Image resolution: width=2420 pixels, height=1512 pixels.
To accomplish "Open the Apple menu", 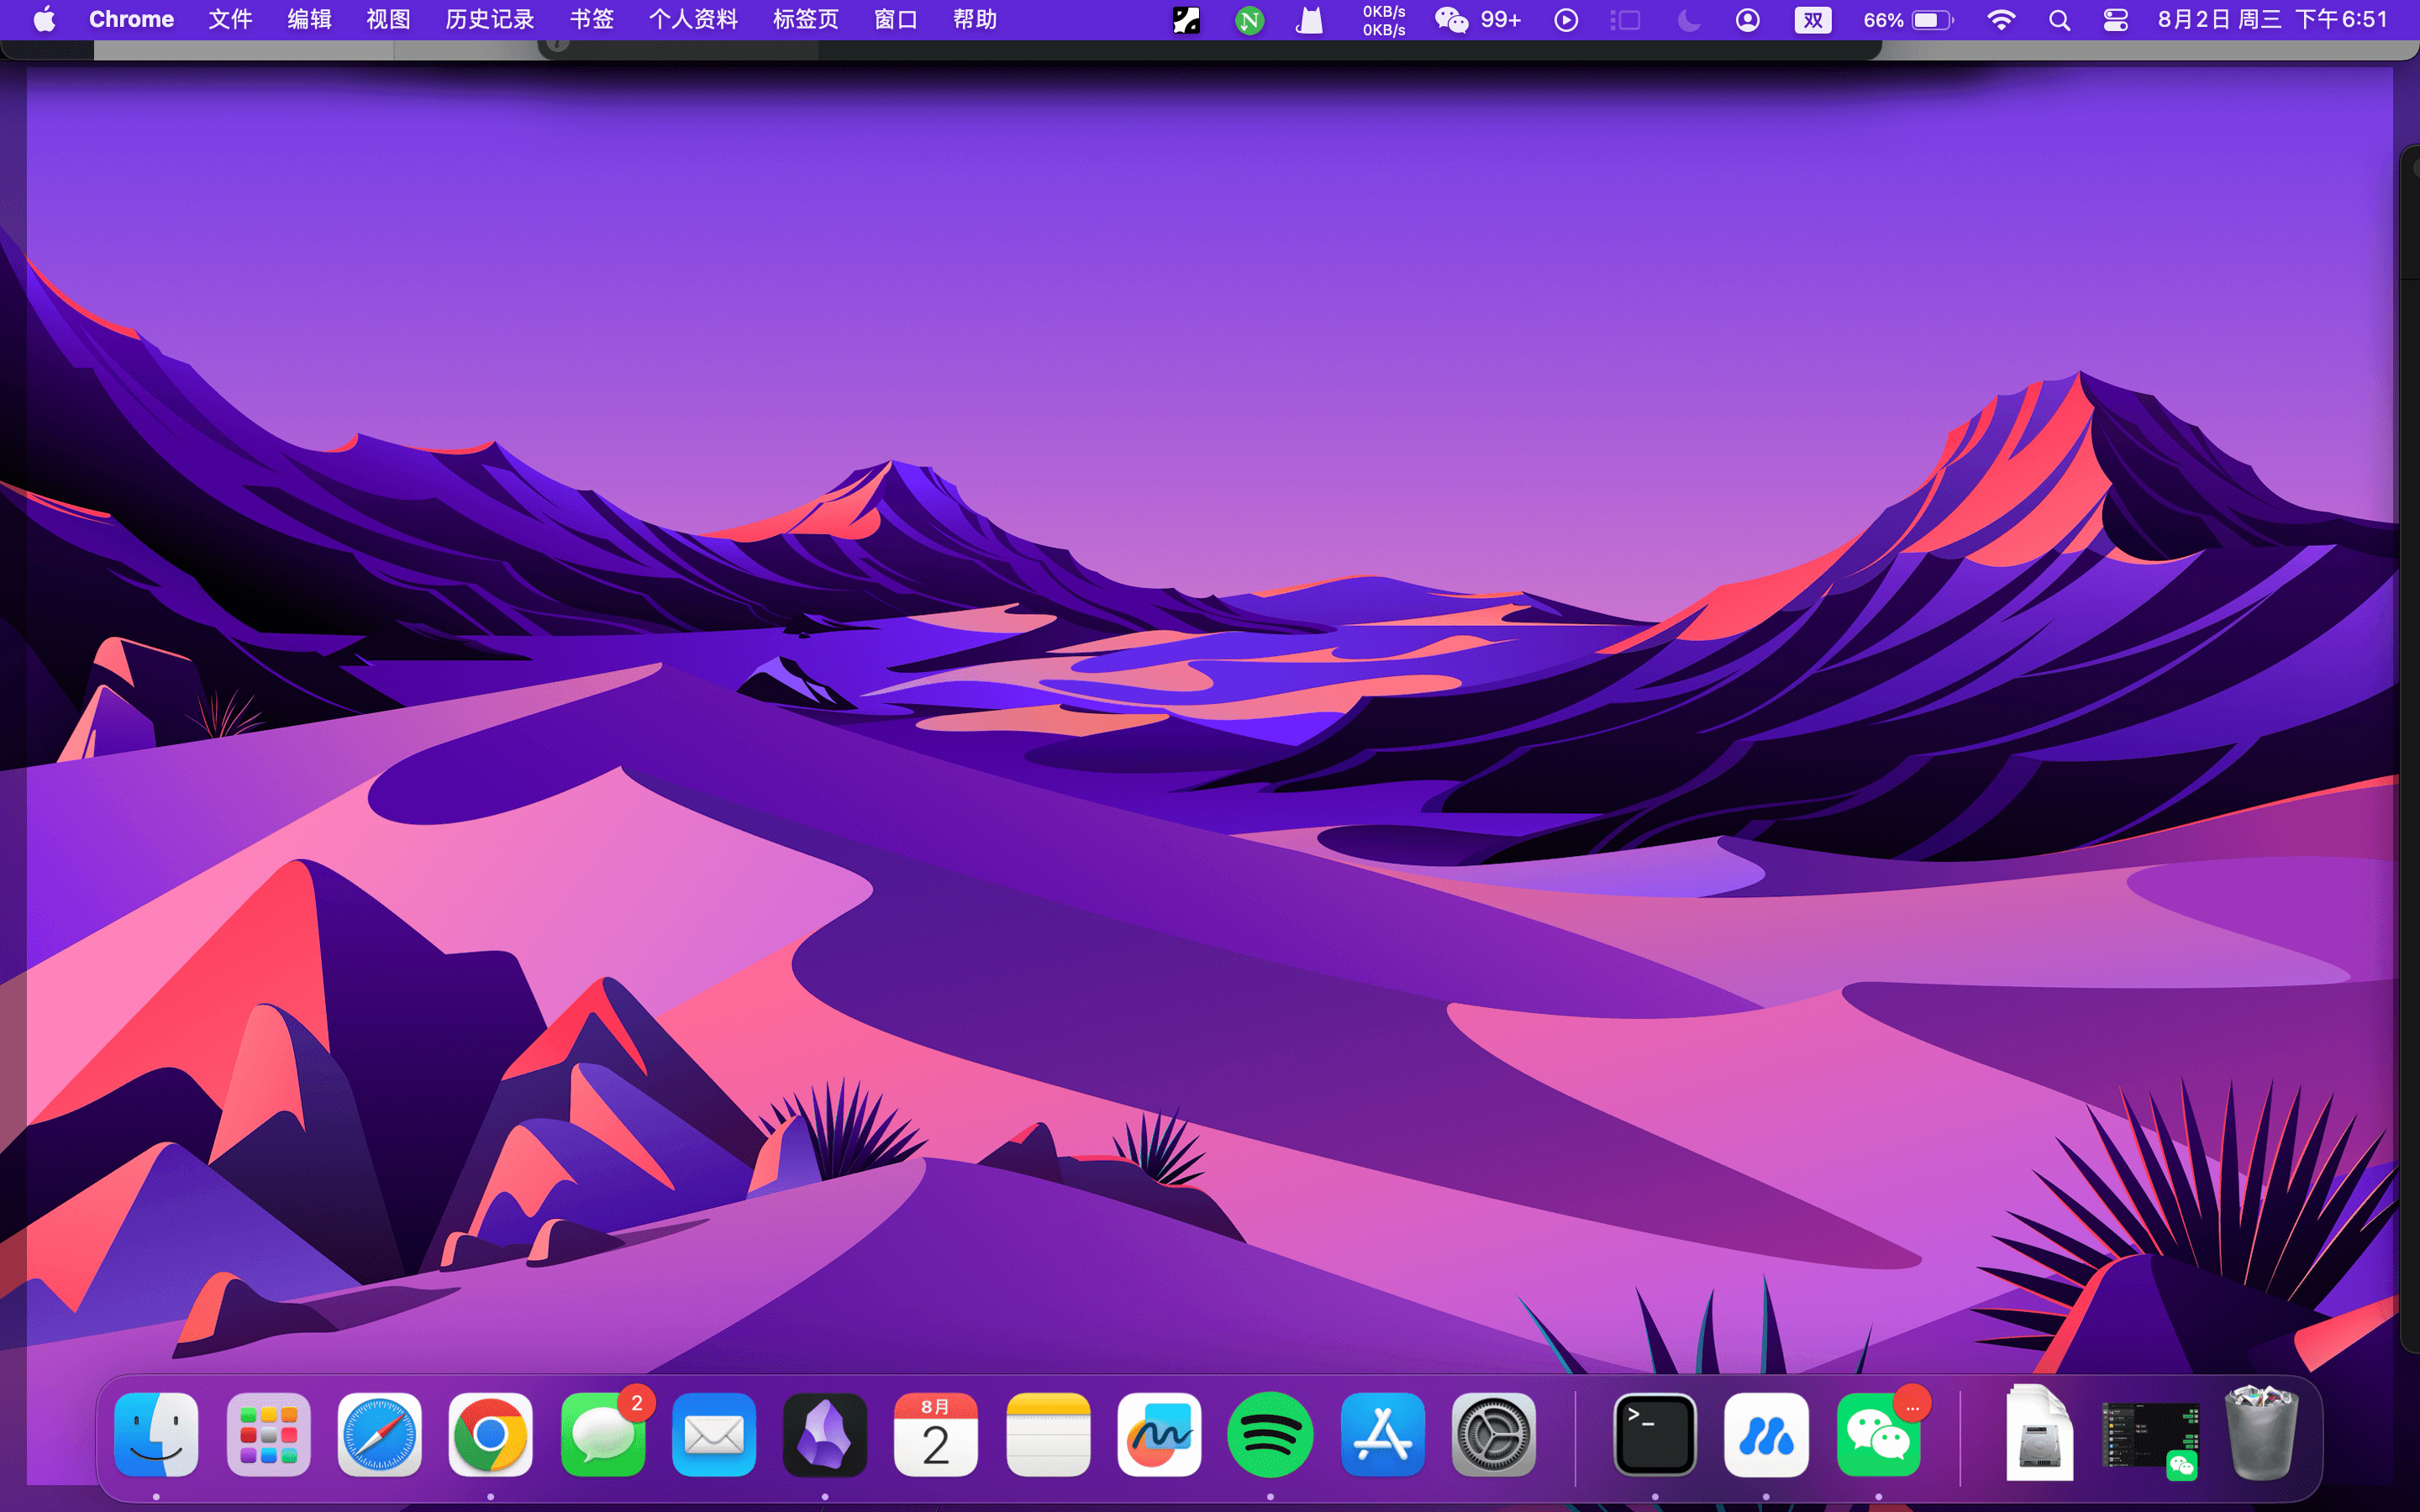I will tap(44, 20).
